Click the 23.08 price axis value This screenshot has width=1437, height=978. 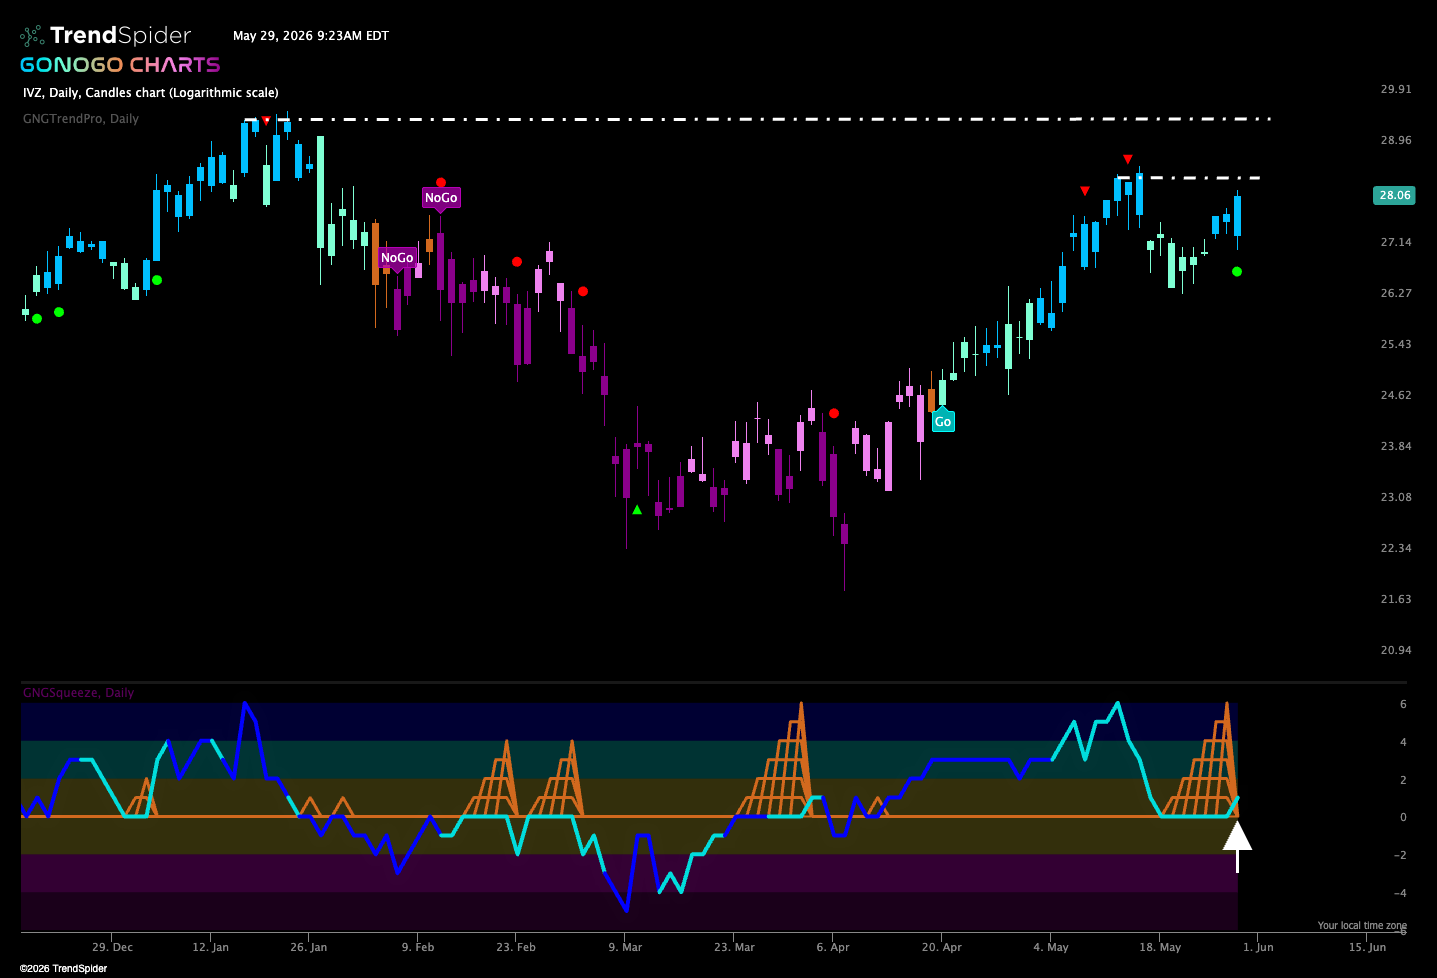pos(1396,497)
